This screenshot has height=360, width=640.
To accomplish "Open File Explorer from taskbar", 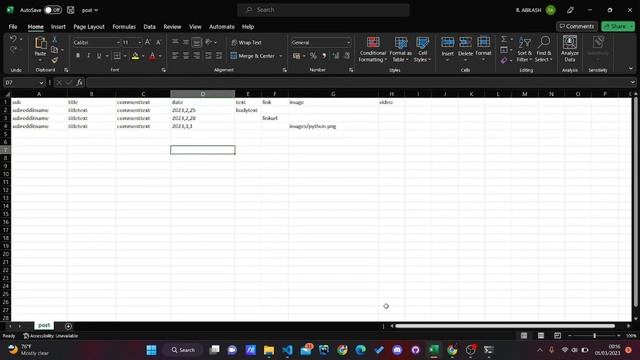I will (269, 350).
